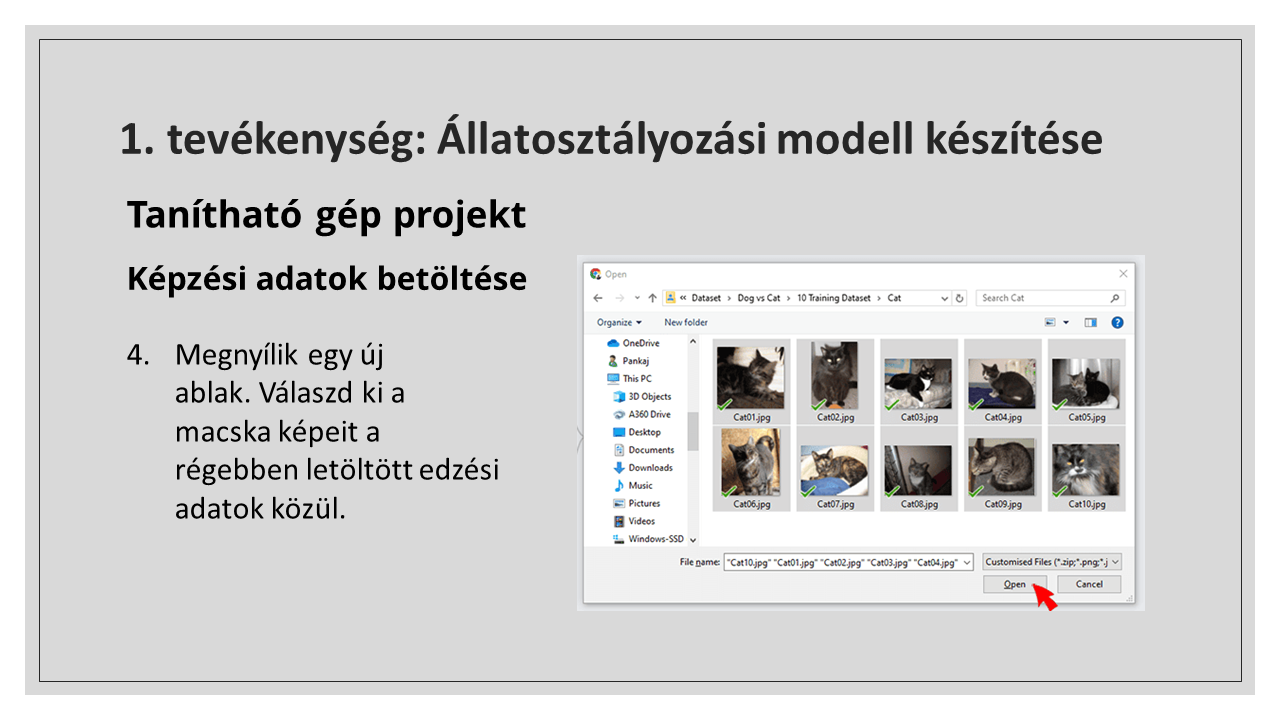Screen dimensions: 1280x720
Task: Expand the address bar path dropdown
Action: [x=945, y=298]
